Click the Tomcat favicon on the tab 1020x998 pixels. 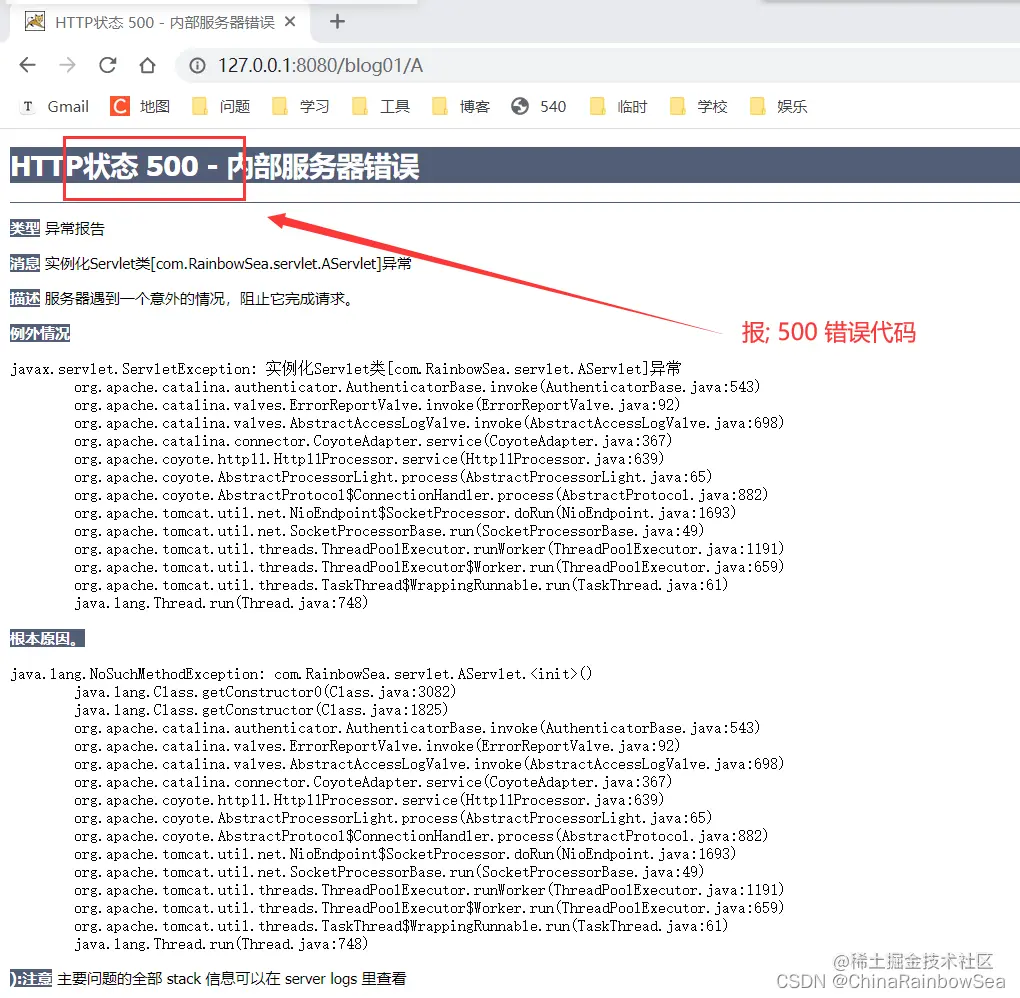[x=34, y=21]
